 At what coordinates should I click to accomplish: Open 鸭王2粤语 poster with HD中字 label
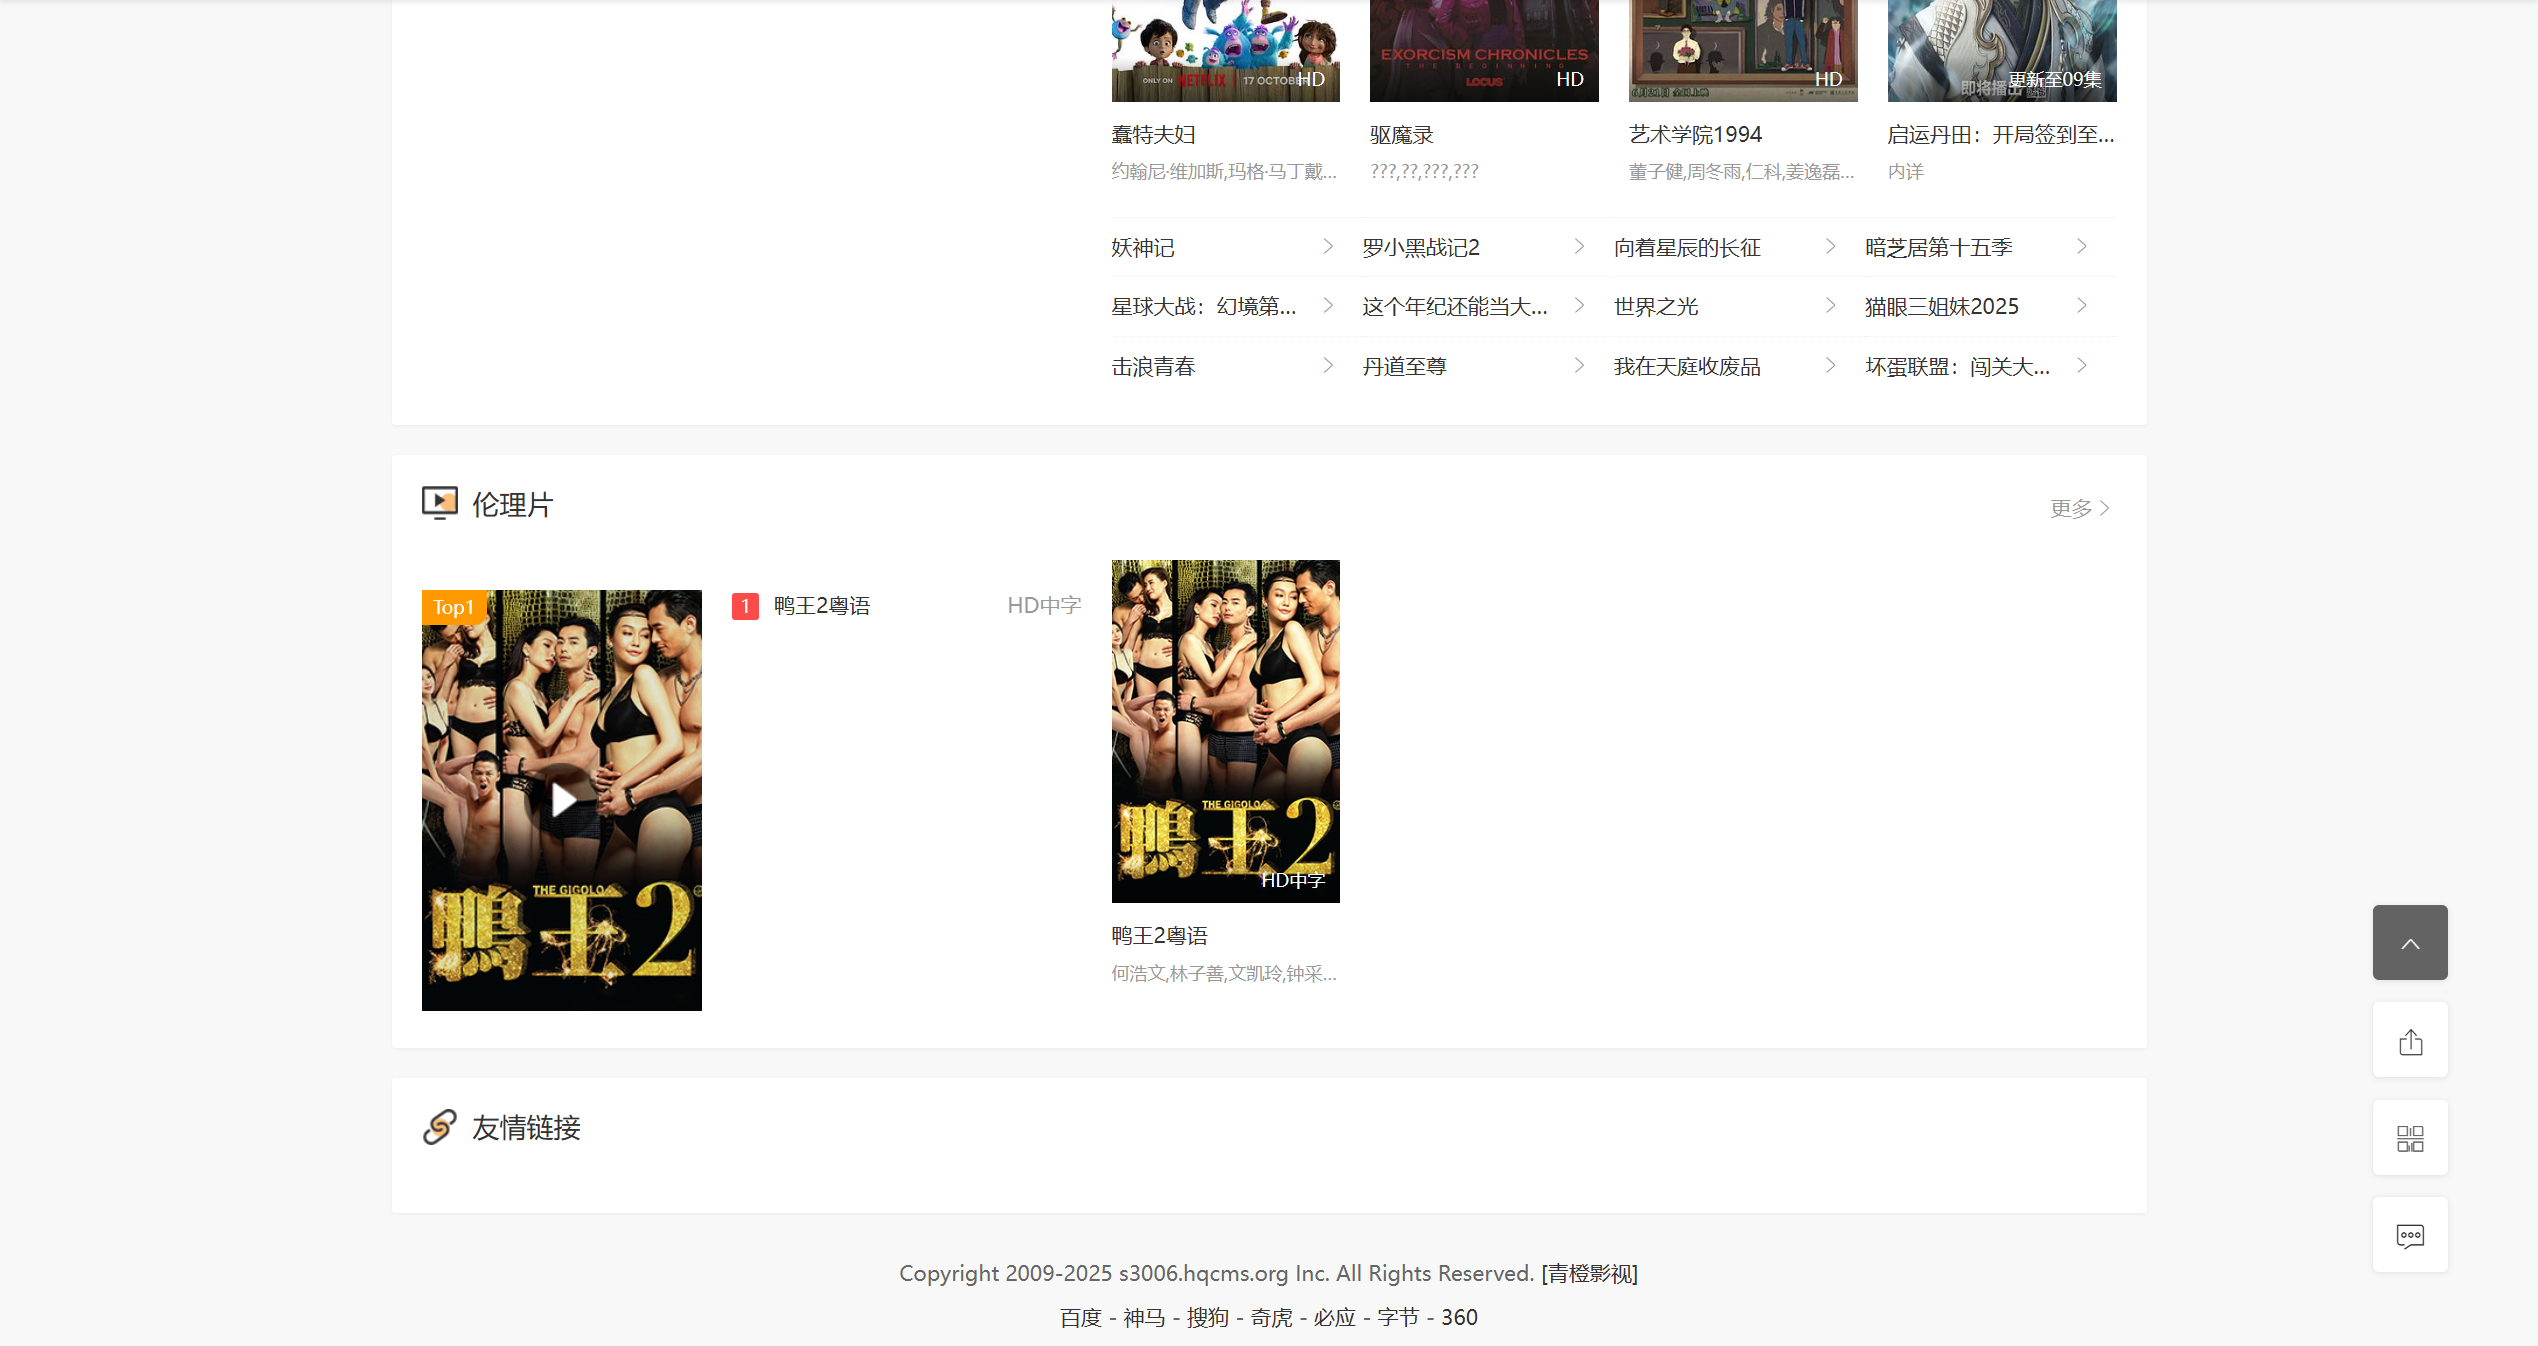pyautogui.click(x=1225, y=731)
